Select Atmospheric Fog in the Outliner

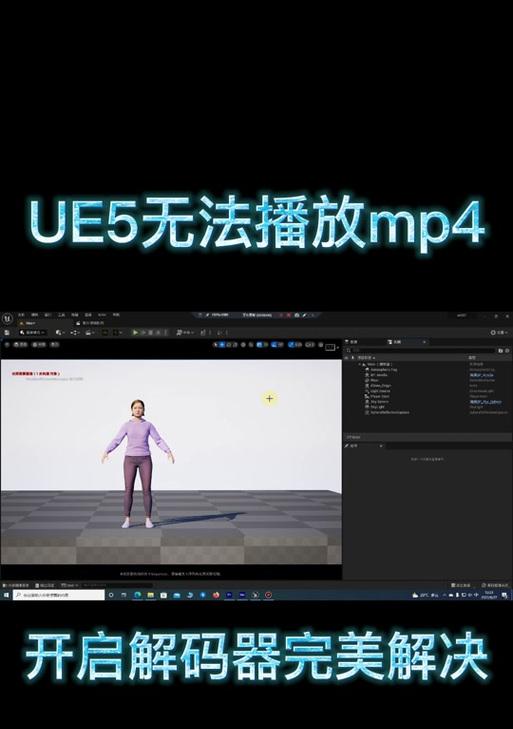383,370
